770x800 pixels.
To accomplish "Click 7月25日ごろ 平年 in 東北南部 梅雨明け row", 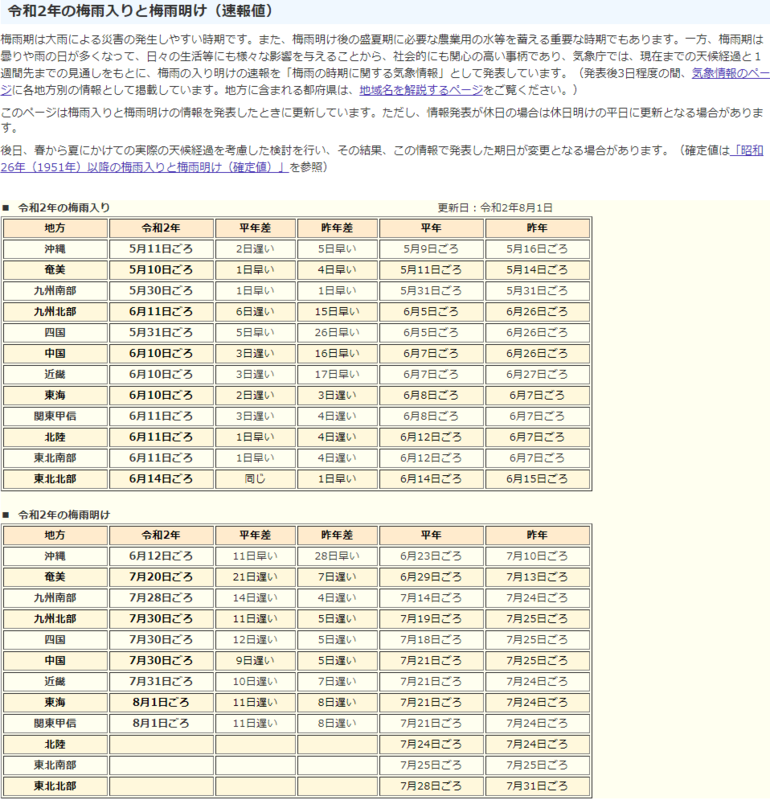I will 431,765.
